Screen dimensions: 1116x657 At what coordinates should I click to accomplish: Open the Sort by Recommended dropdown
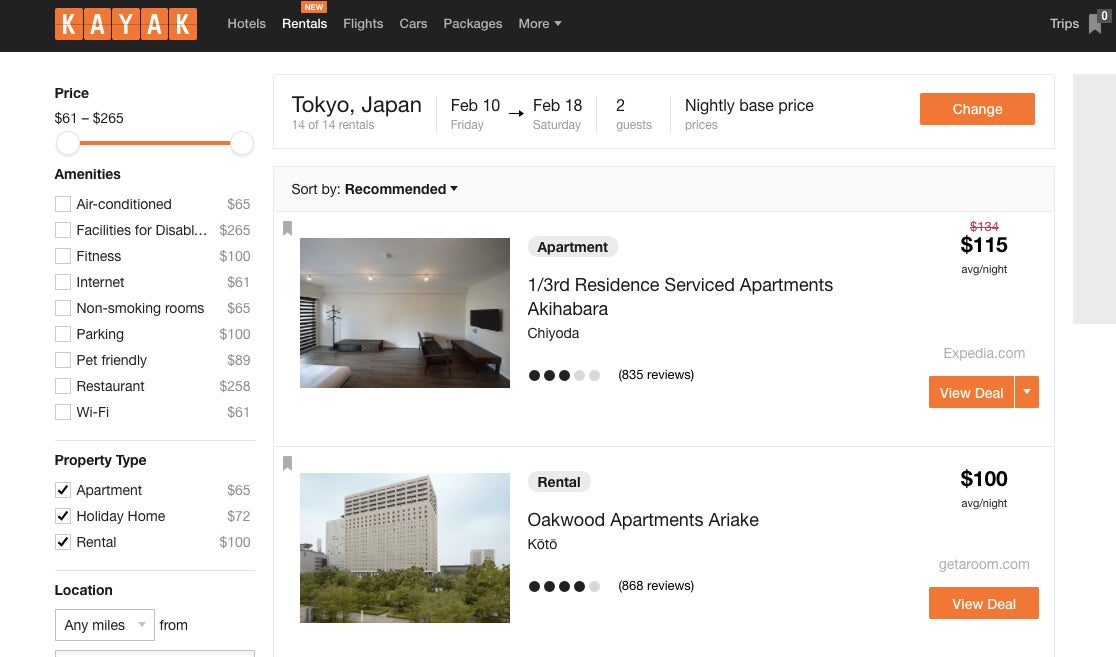[x=374, y=189]
